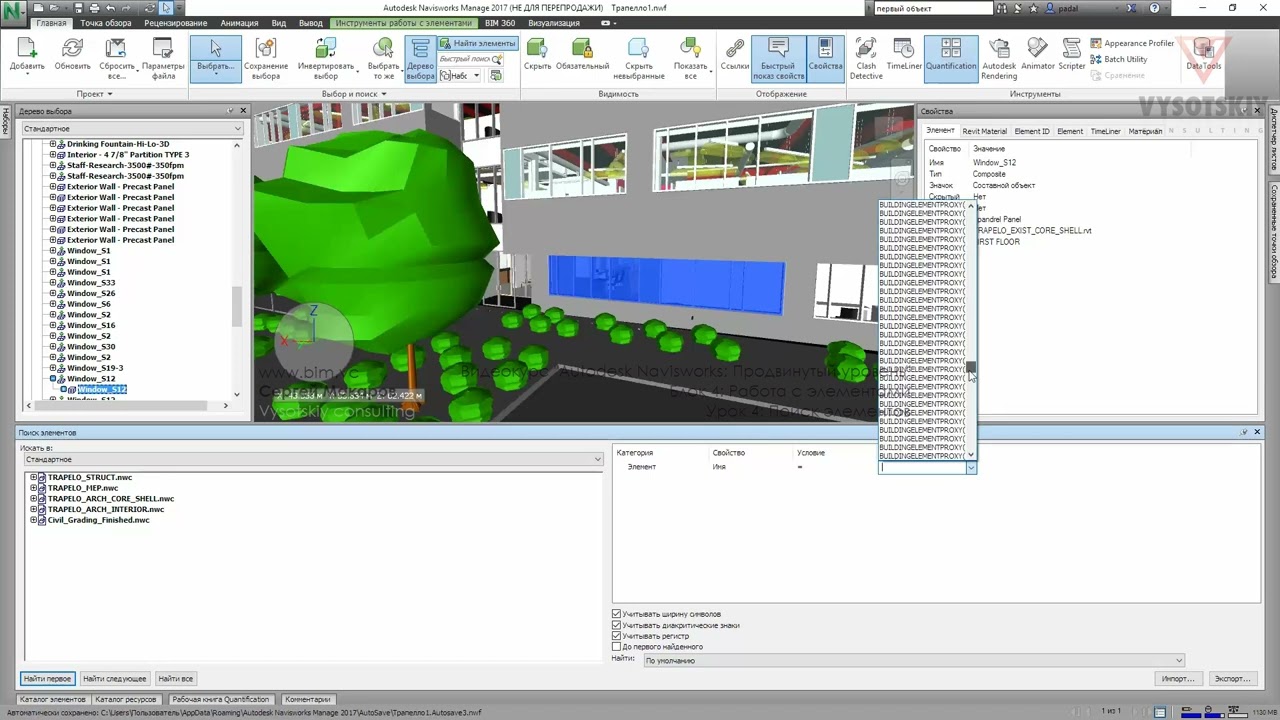Click the Выбрать то же icon
This screenshot has height=720, width=1280.
(384, 59)
